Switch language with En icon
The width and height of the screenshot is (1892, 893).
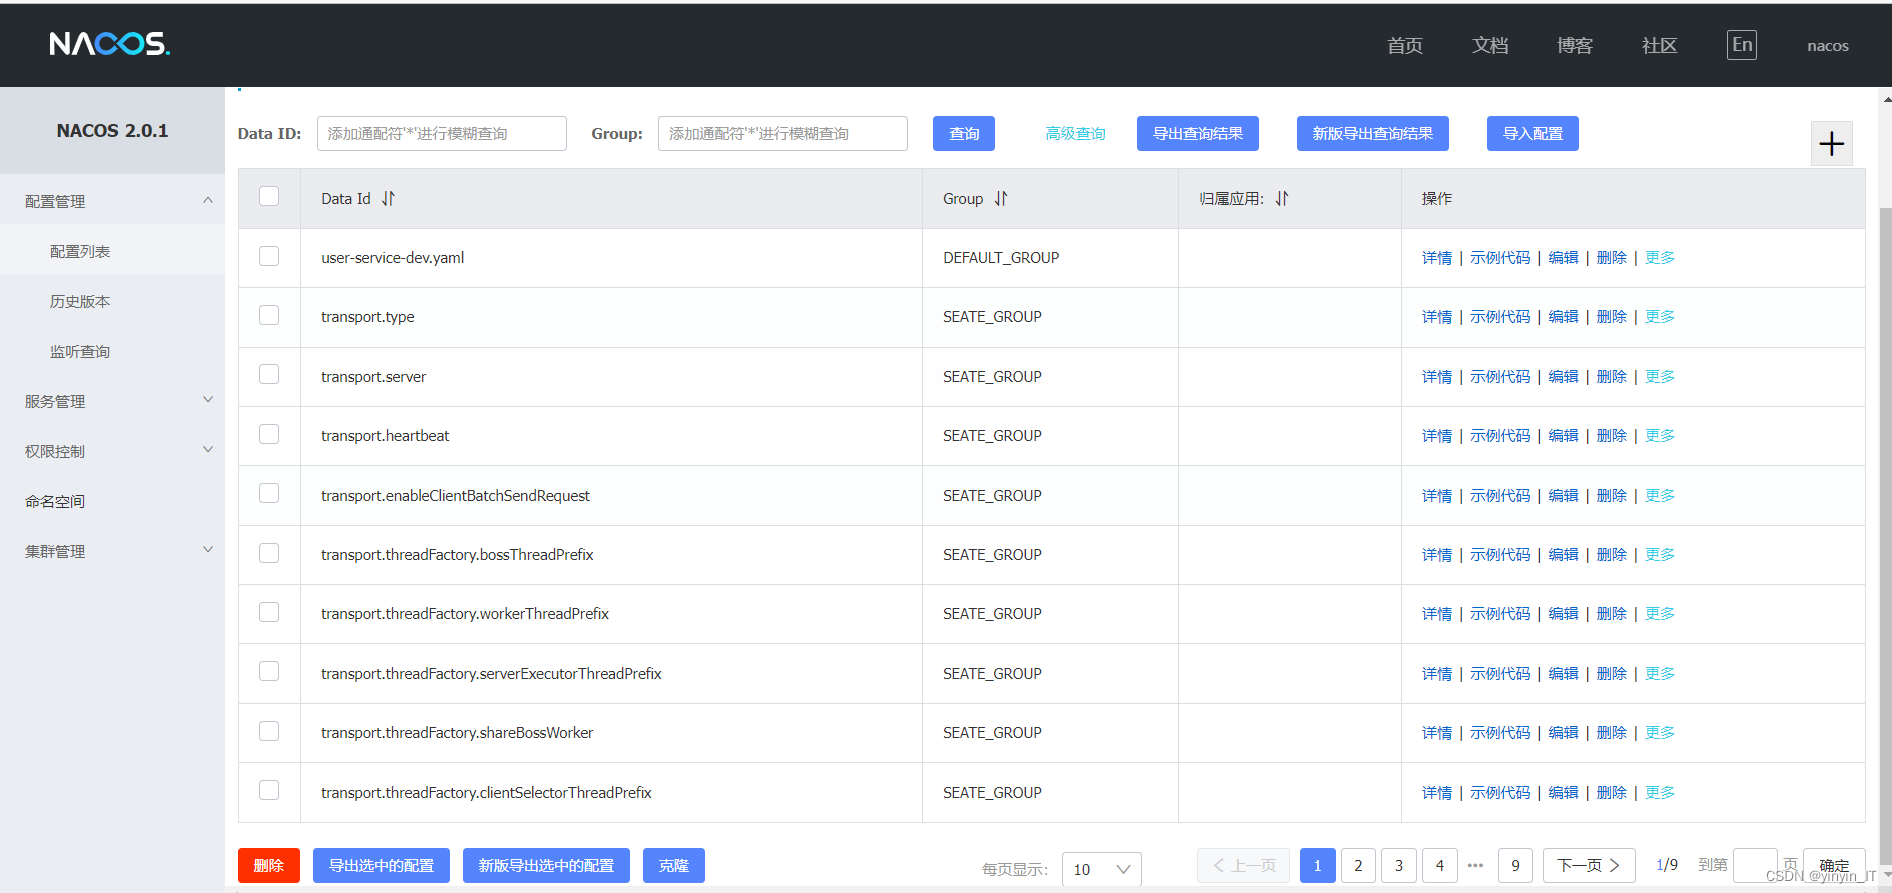click(x=1742, y=45)
